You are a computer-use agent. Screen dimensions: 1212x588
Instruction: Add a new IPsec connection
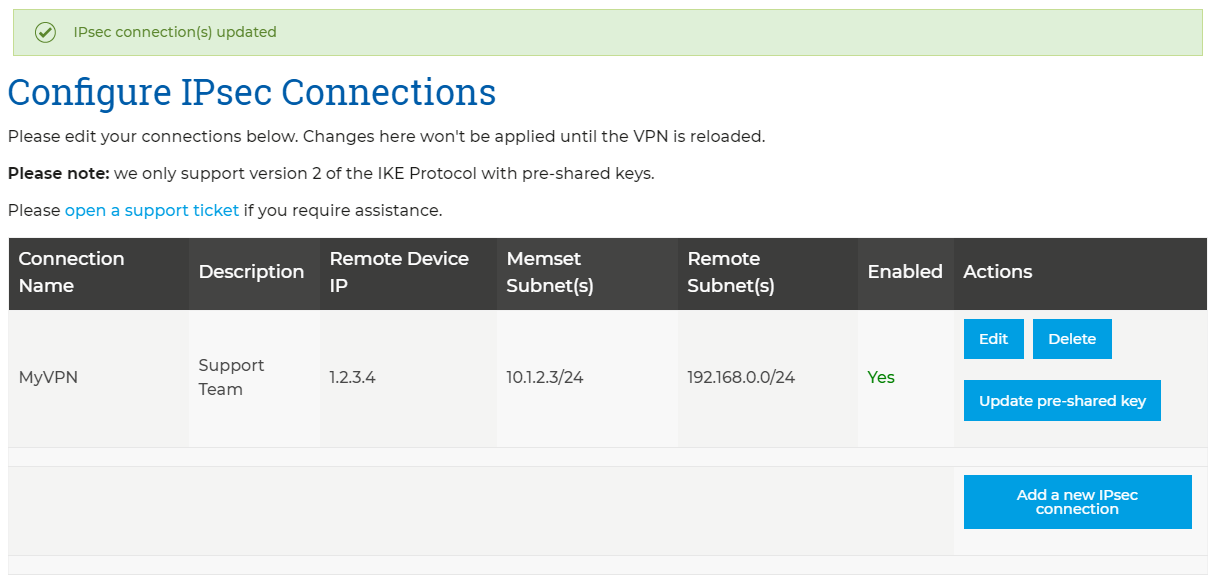(x=1077, y=502)
